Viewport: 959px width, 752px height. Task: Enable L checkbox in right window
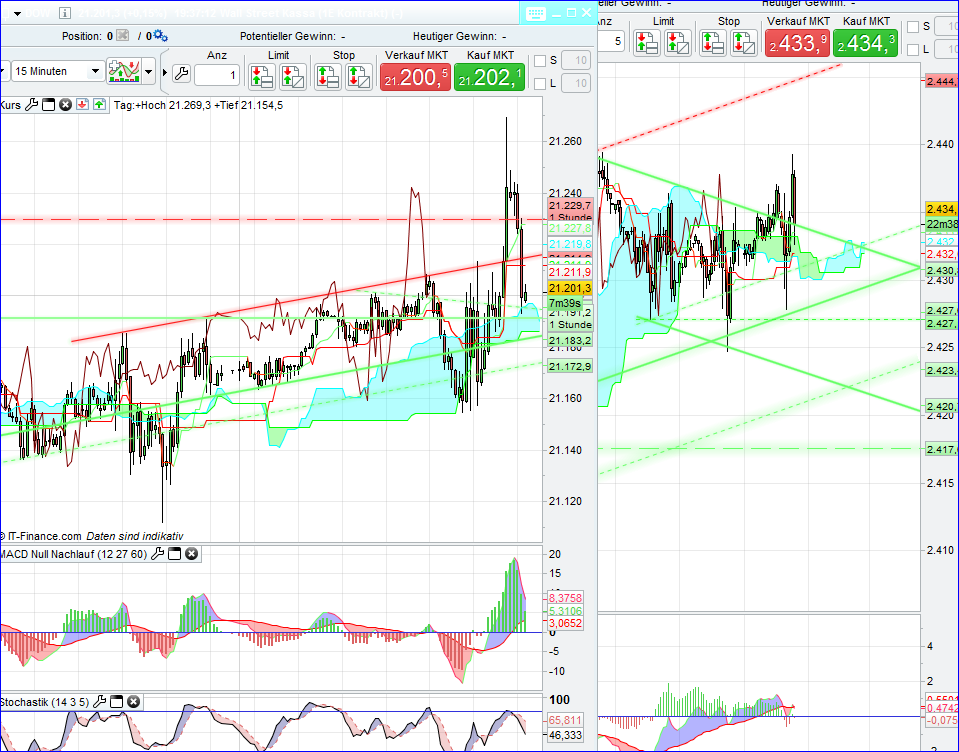913,50
